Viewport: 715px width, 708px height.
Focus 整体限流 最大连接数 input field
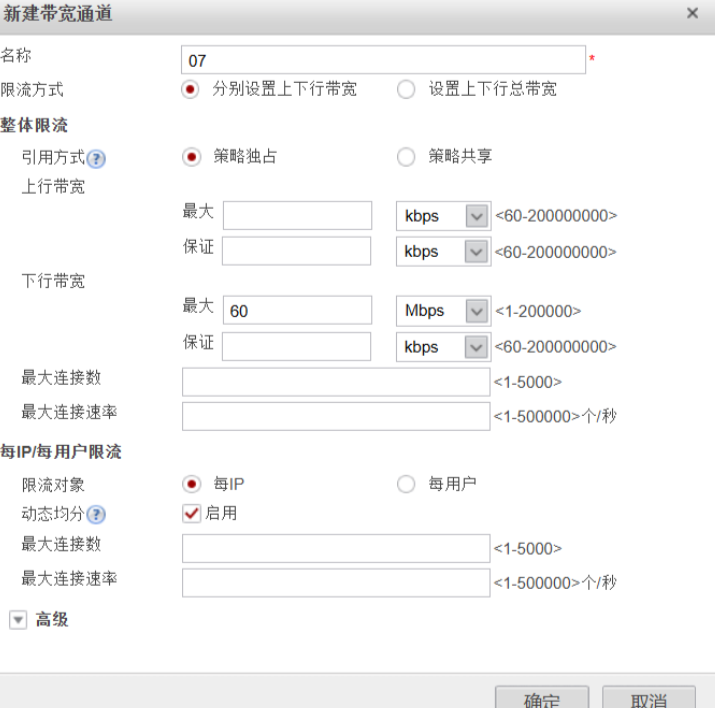pyautogui.click(x=336, y=382)
